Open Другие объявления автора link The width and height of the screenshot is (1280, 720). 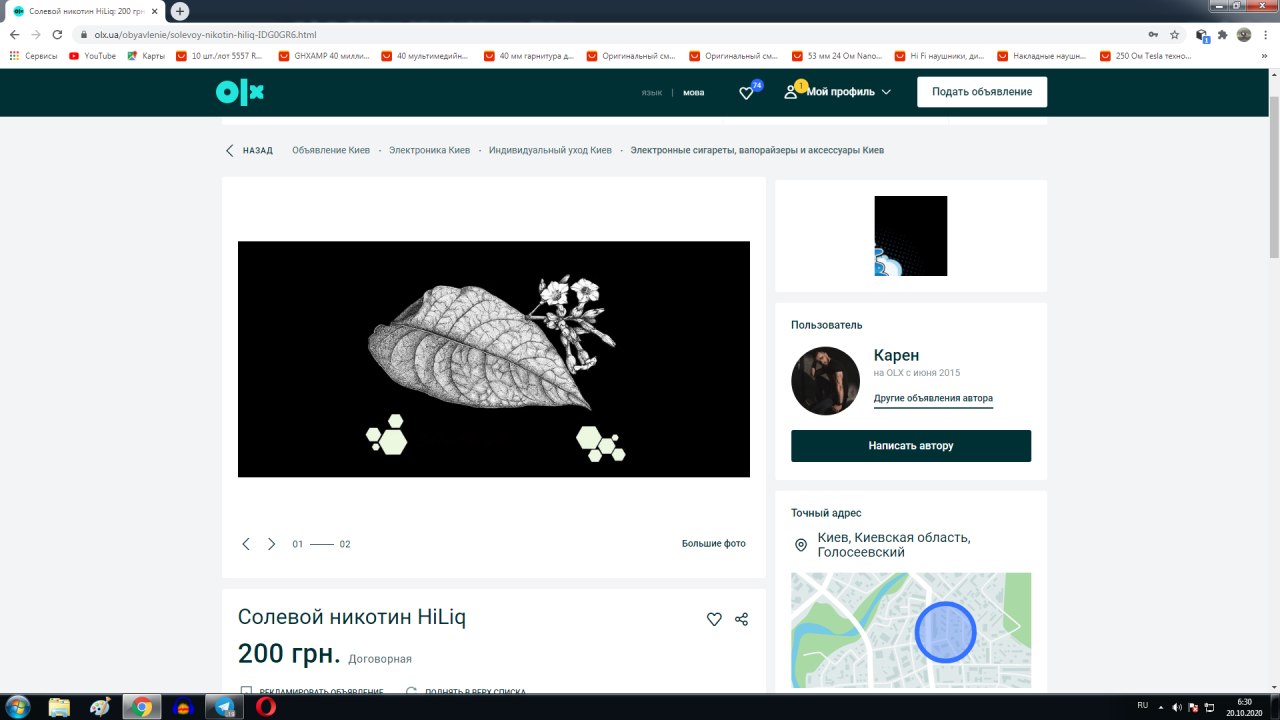[933, 398]
